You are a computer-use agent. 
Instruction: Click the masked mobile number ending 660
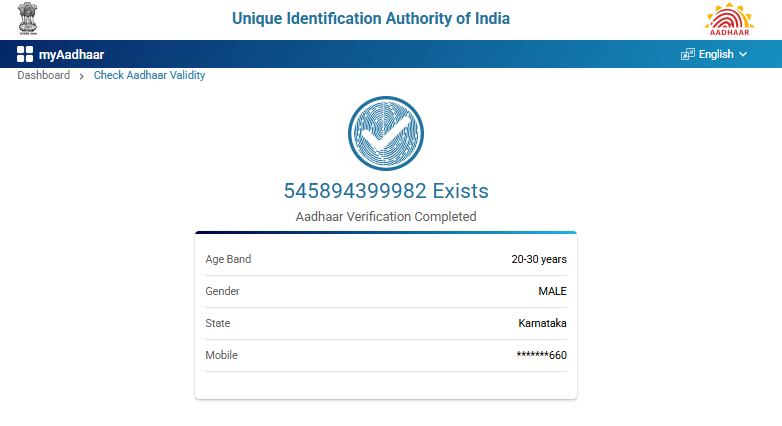point(541,355)
